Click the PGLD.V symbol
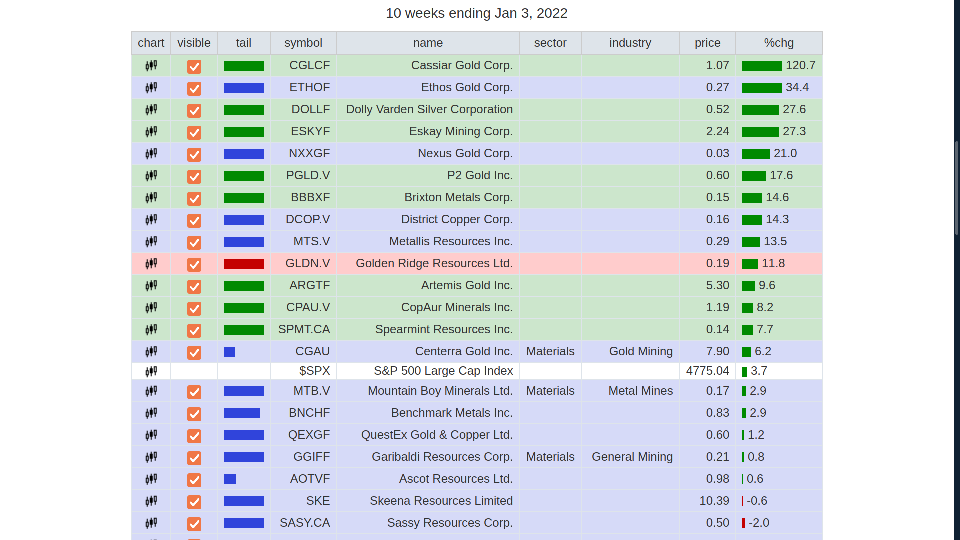 click(x=308, y=176)
